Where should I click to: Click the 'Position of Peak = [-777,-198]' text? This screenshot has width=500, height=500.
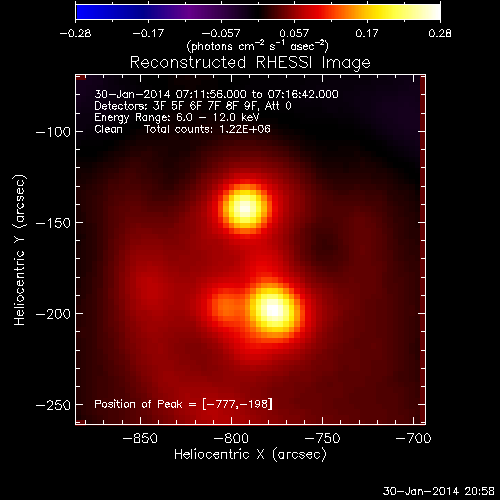coord(183,404)
